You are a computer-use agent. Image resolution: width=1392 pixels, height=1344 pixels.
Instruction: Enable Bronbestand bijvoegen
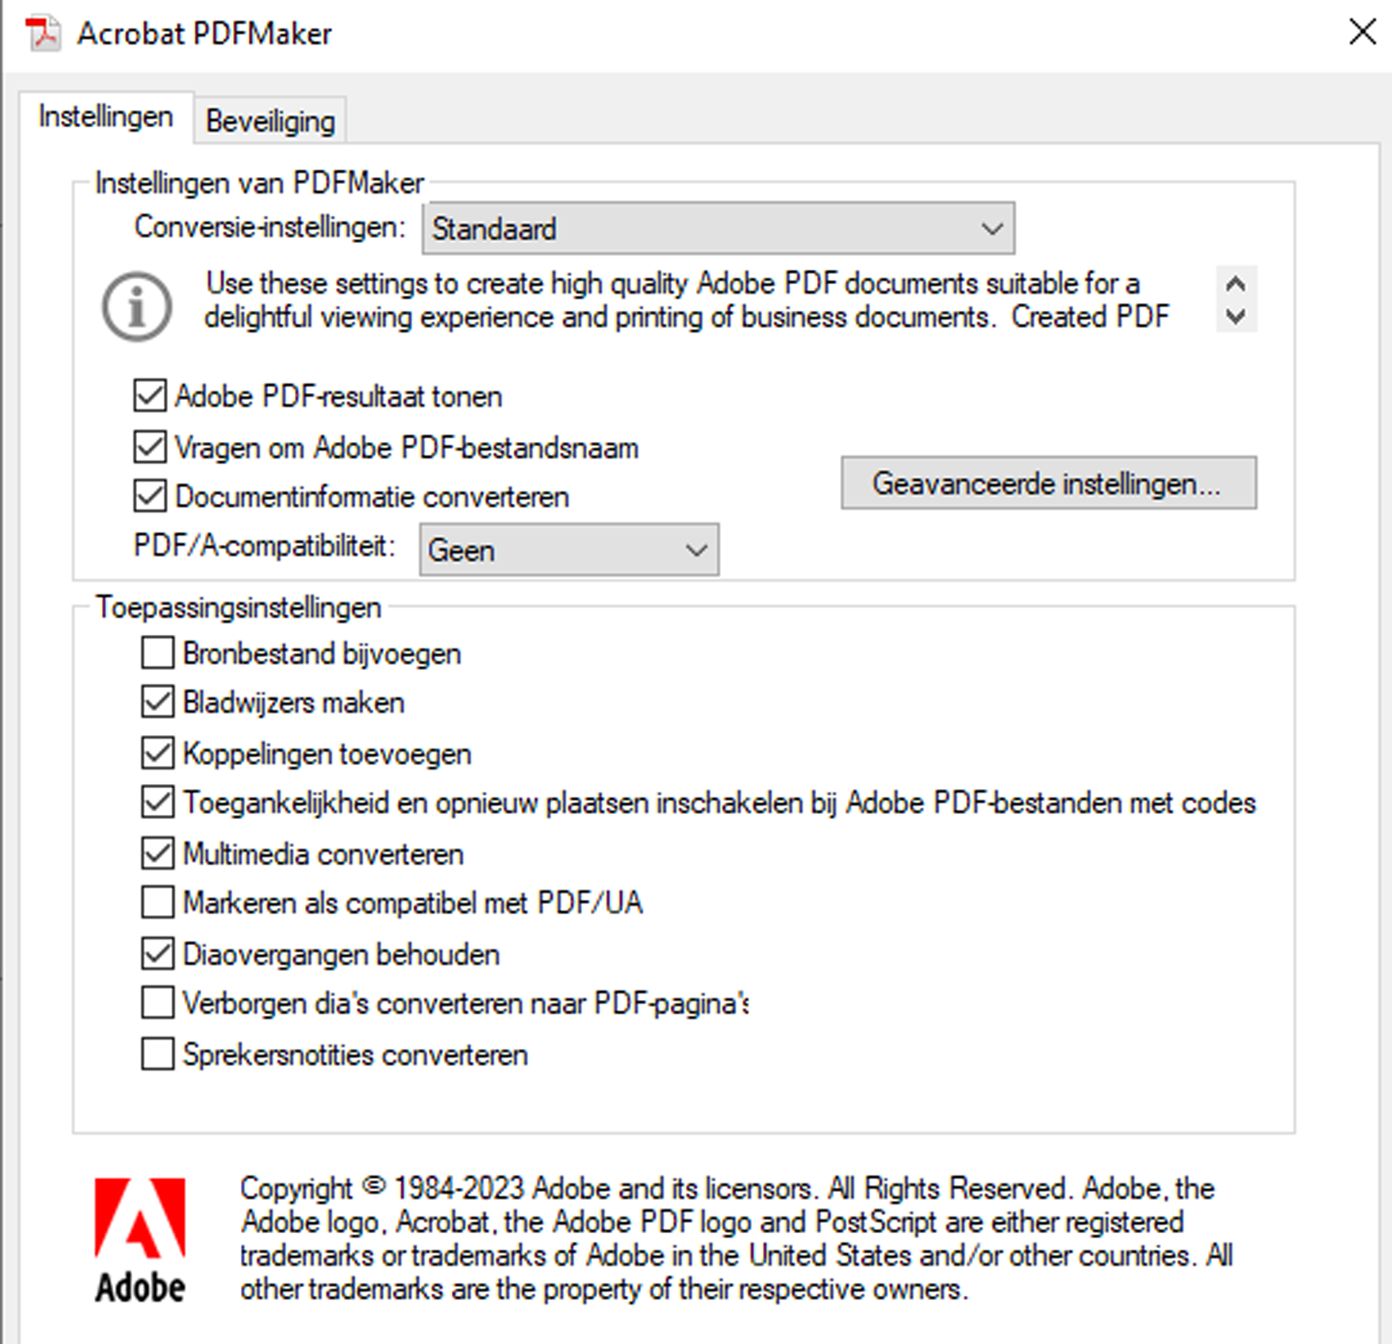click(158, 653)
